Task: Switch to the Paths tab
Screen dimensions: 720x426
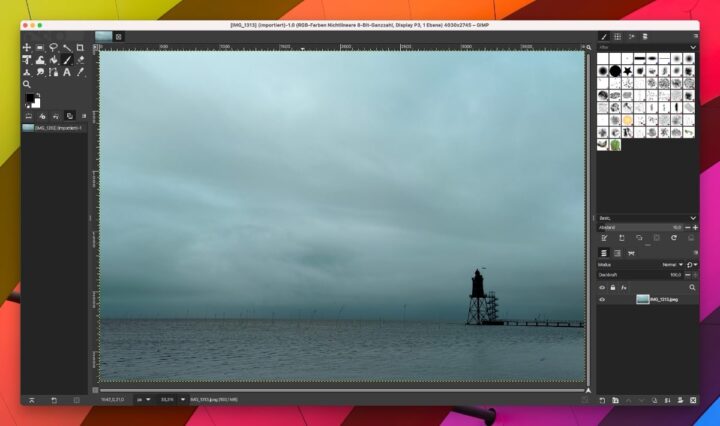Action: coord(631,253)
